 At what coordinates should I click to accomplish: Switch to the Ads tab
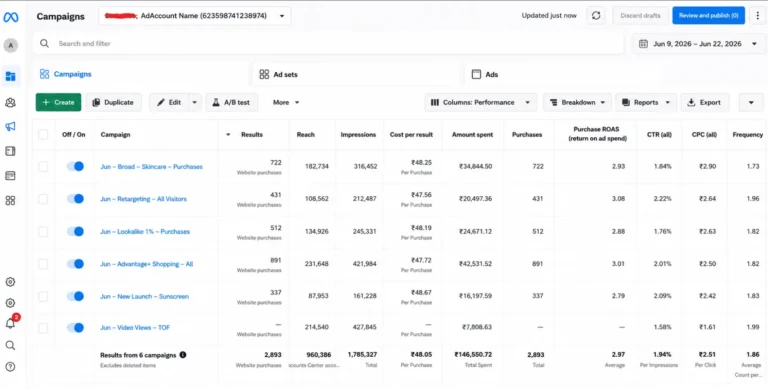(x=563, y=74)
